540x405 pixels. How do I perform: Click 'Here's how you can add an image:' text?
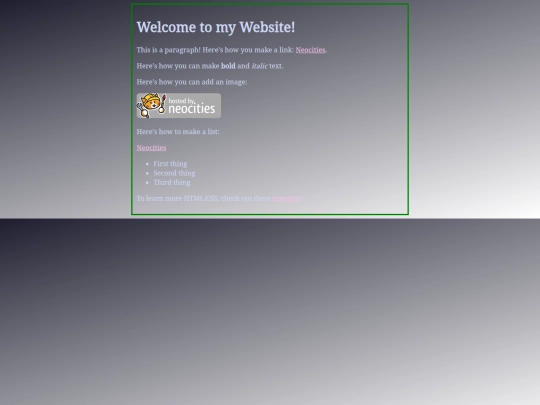192,82
